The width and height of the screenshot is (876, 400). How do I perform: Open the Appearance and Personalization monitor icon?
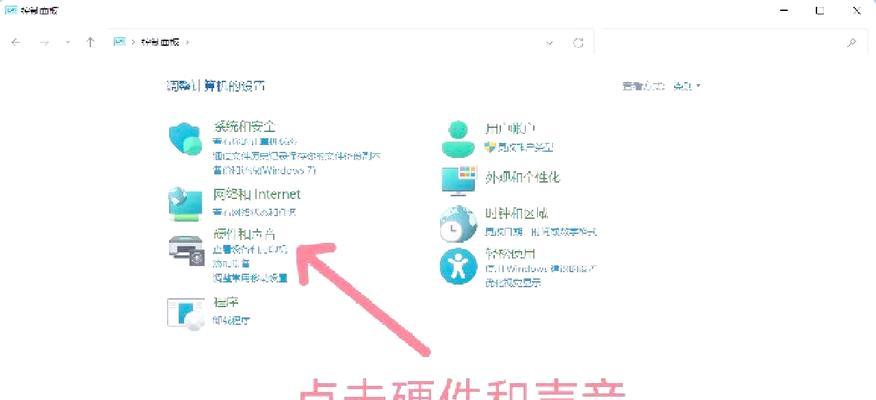[x=459, y=180]
